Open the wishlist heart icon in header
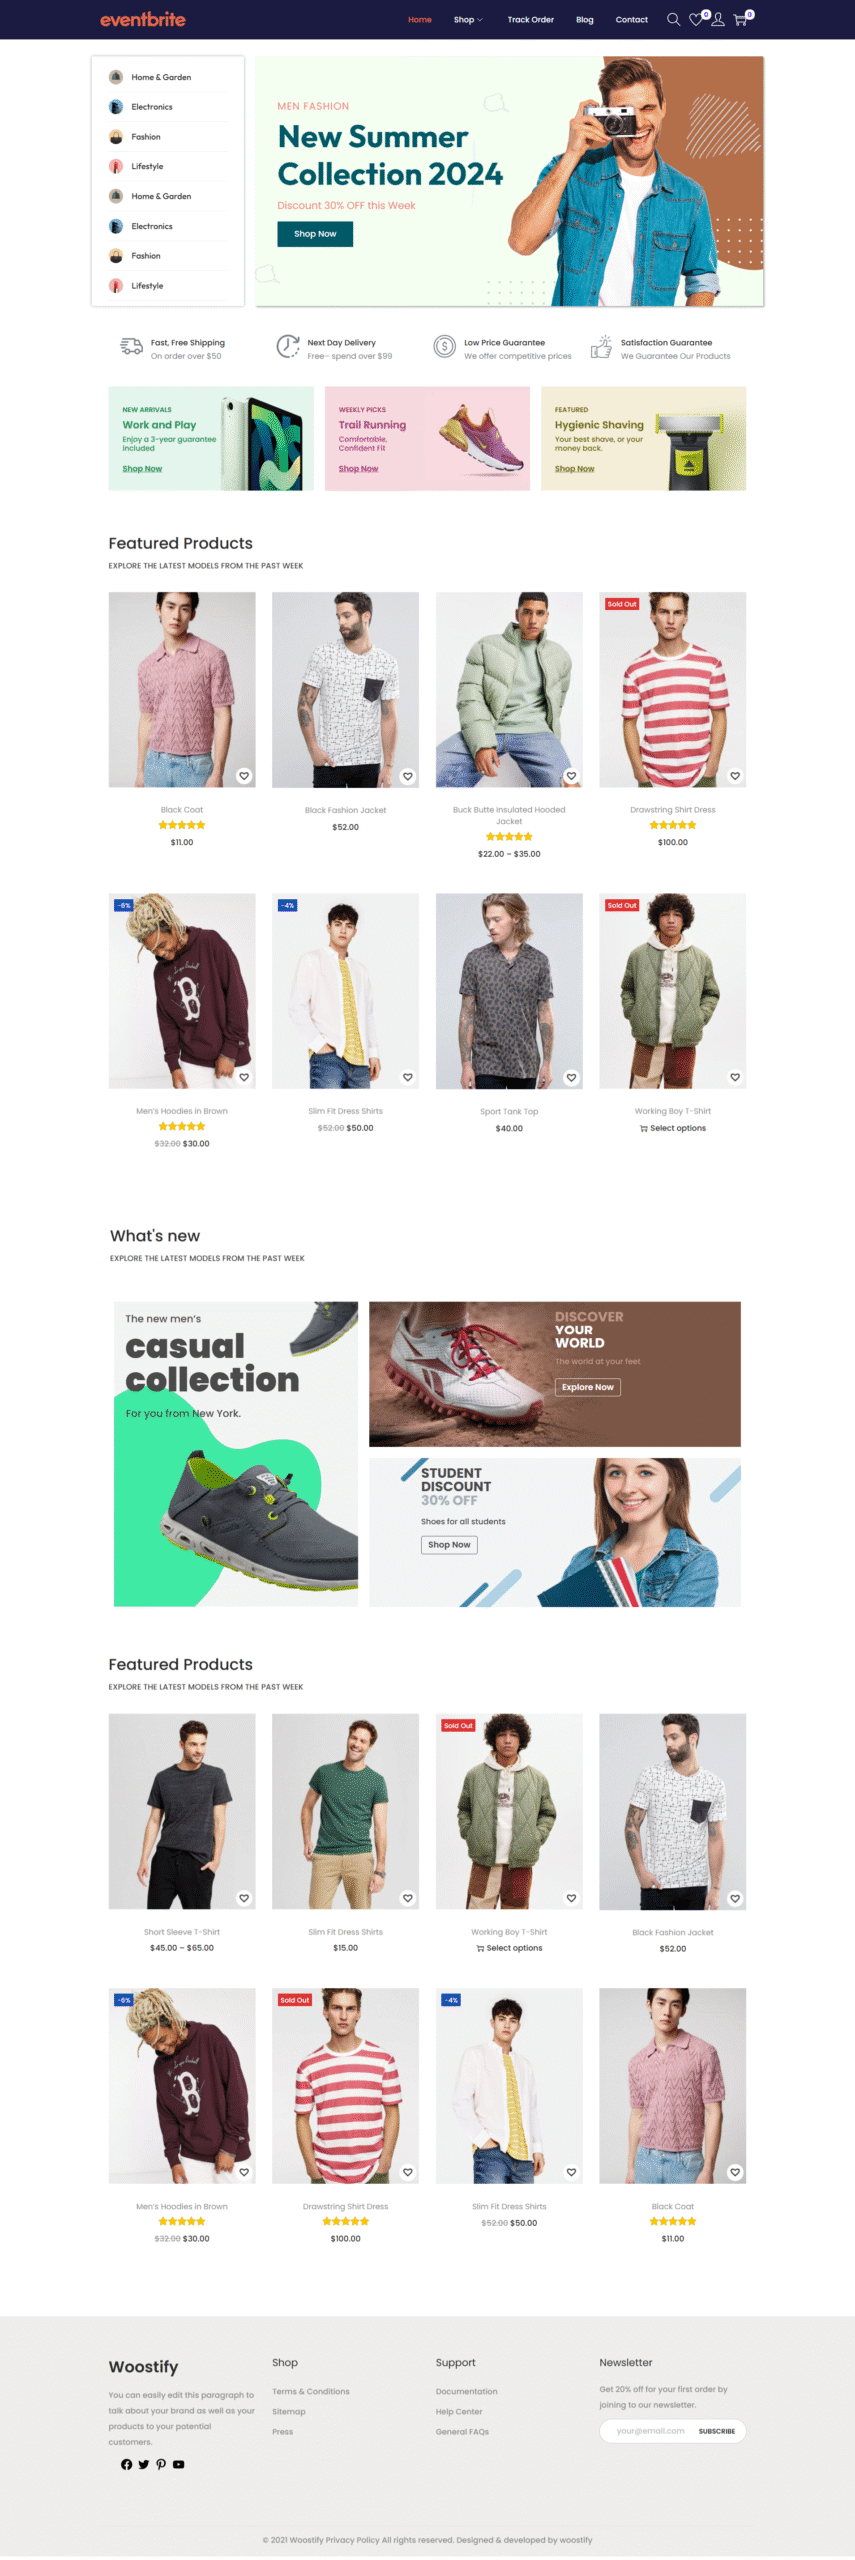 [x=696, y=19]
